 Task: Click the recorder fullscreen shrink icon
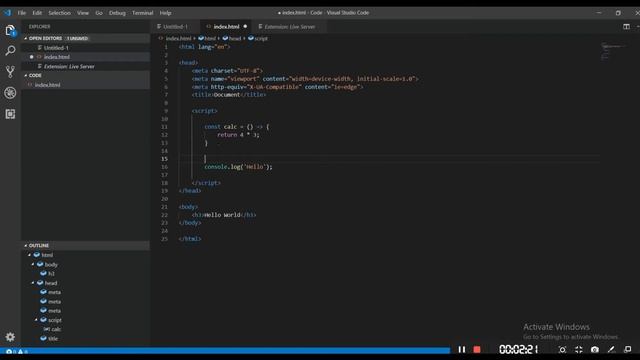[579, 350]
